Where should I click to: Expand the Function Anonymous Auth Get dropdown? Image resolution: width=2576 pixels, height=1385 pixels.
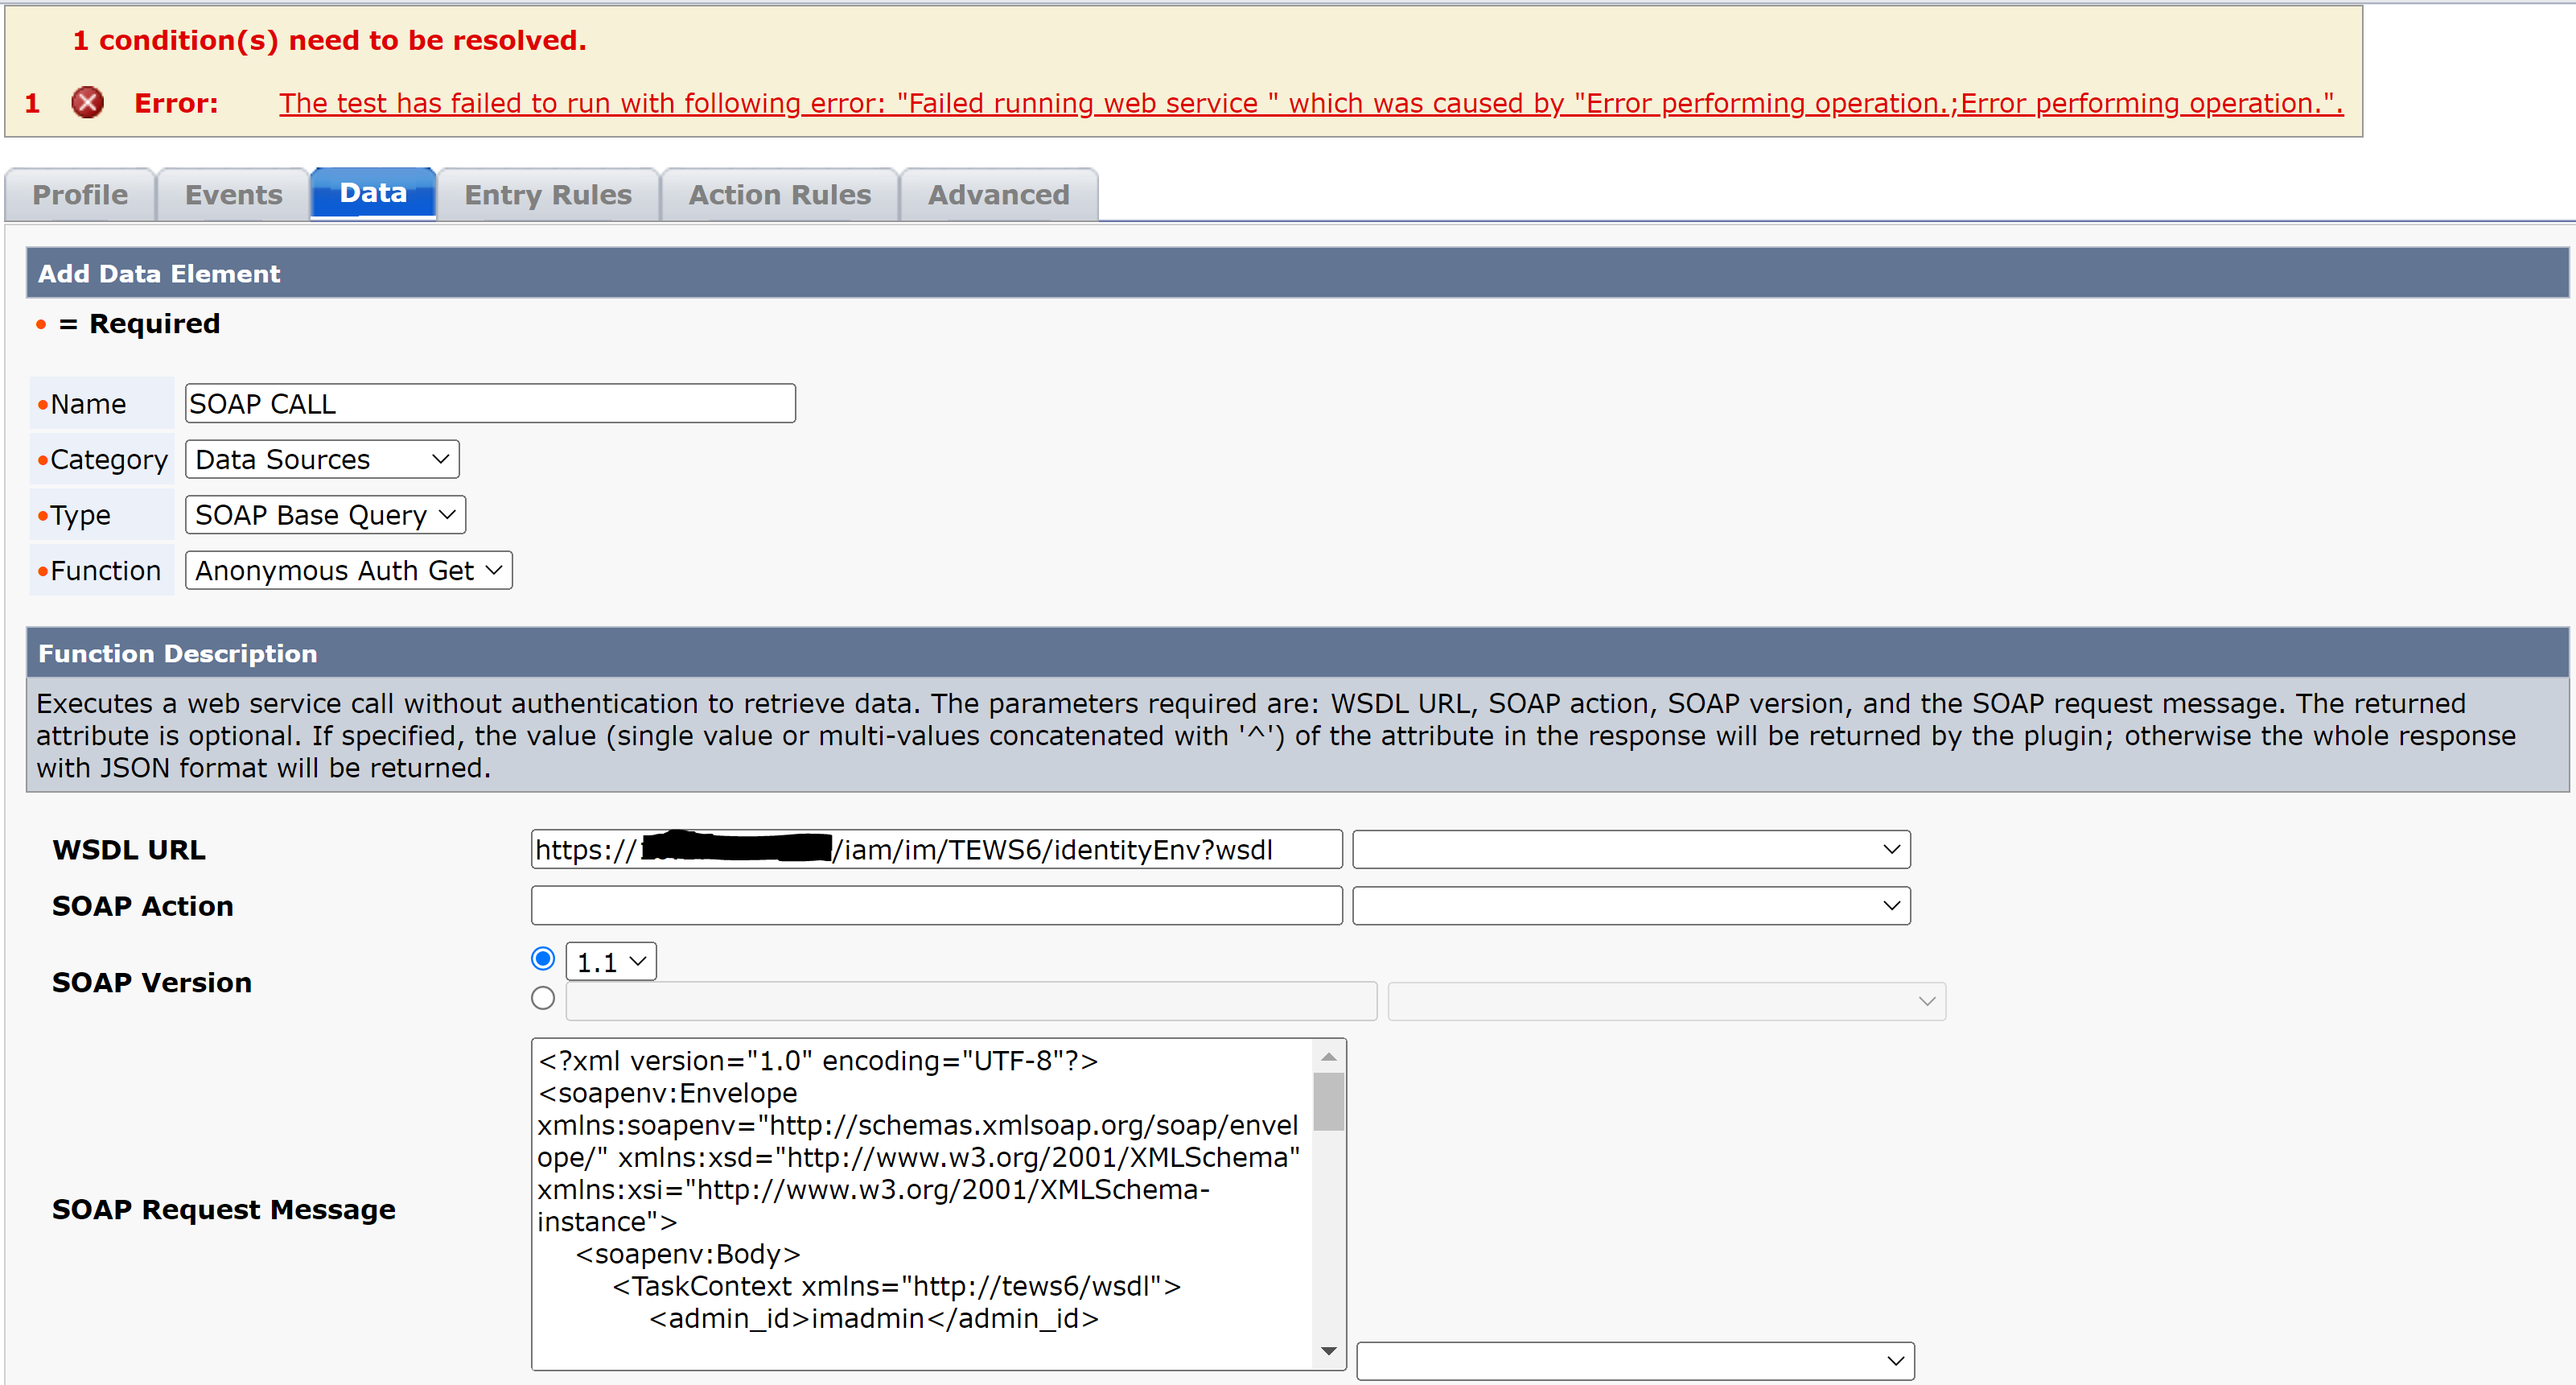click(x=348, y=570)
